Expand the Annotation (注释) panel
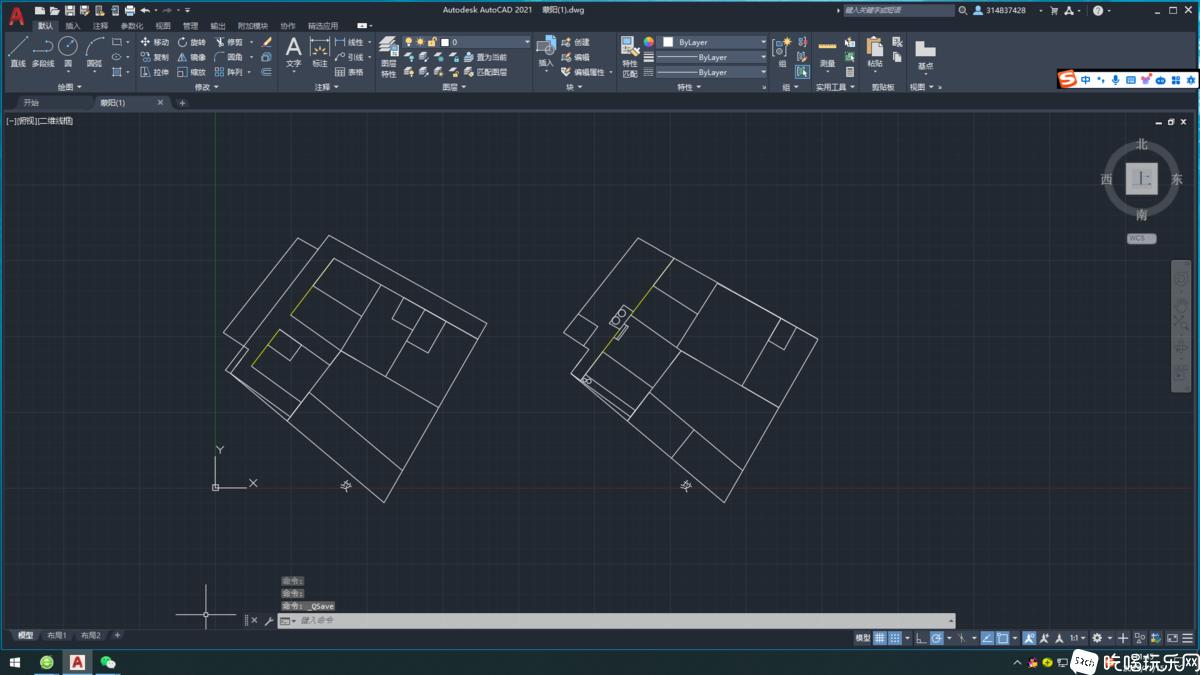The image size is (1200, 675). 326,87
